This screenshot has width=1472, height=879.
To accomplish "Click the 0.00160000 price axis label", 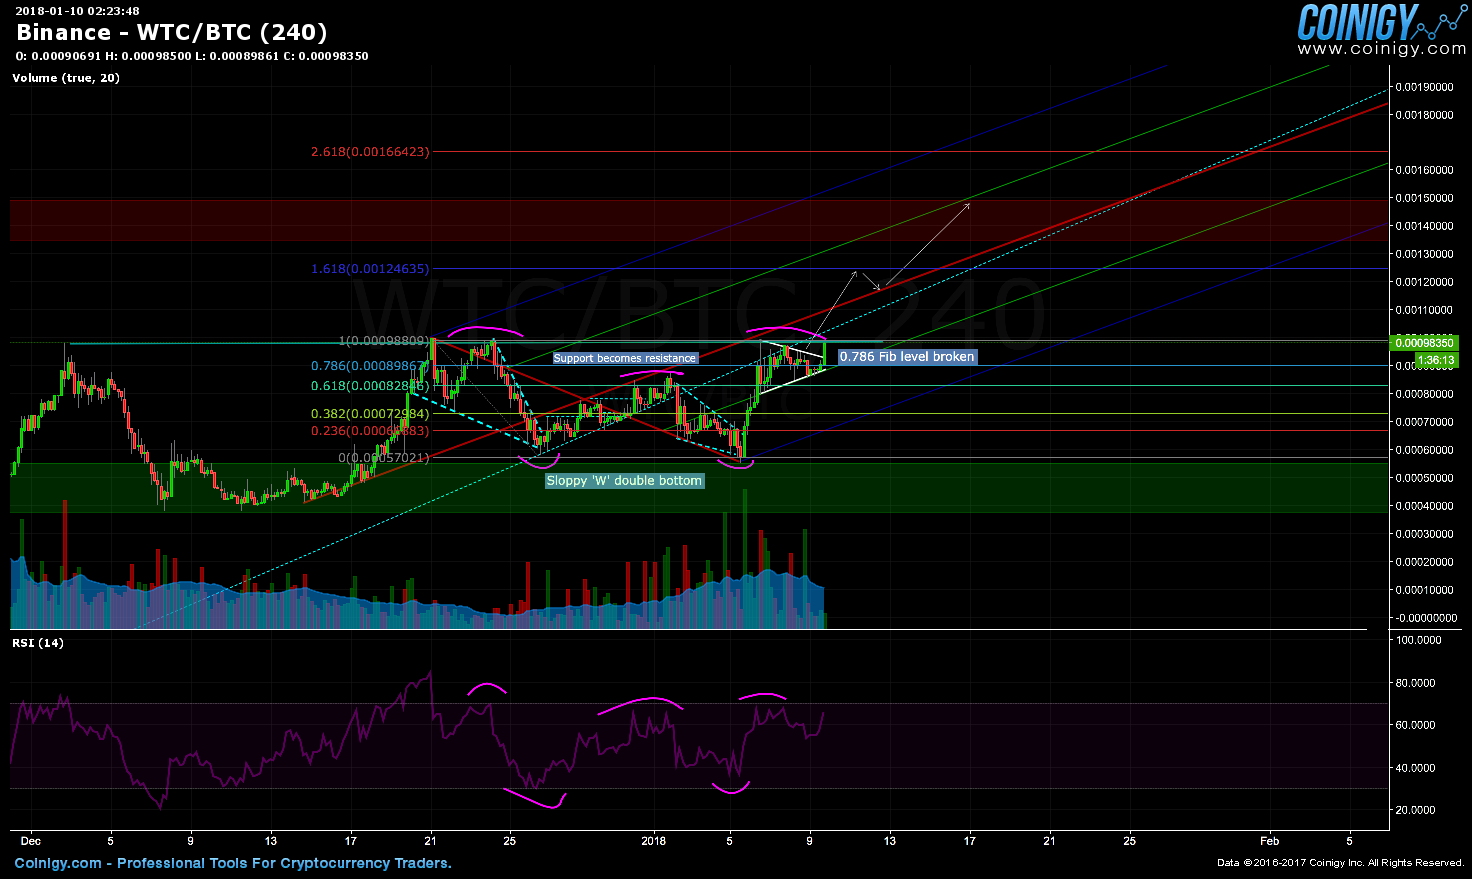I will (x=1426, y=170).
